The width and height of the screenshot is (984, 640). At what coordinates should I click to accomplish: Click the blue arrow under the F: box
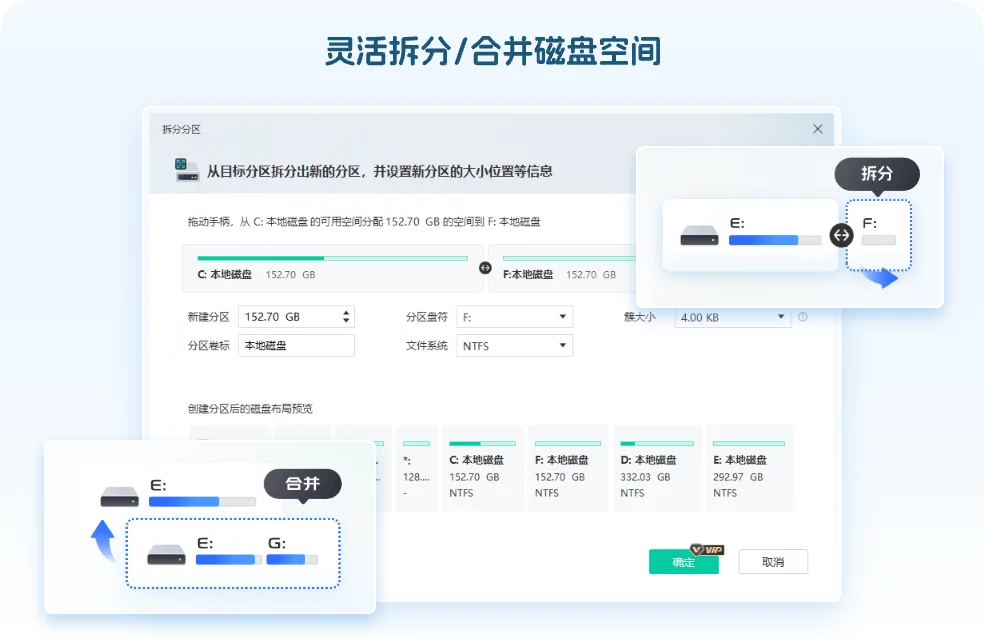click(x=880, y=278)
